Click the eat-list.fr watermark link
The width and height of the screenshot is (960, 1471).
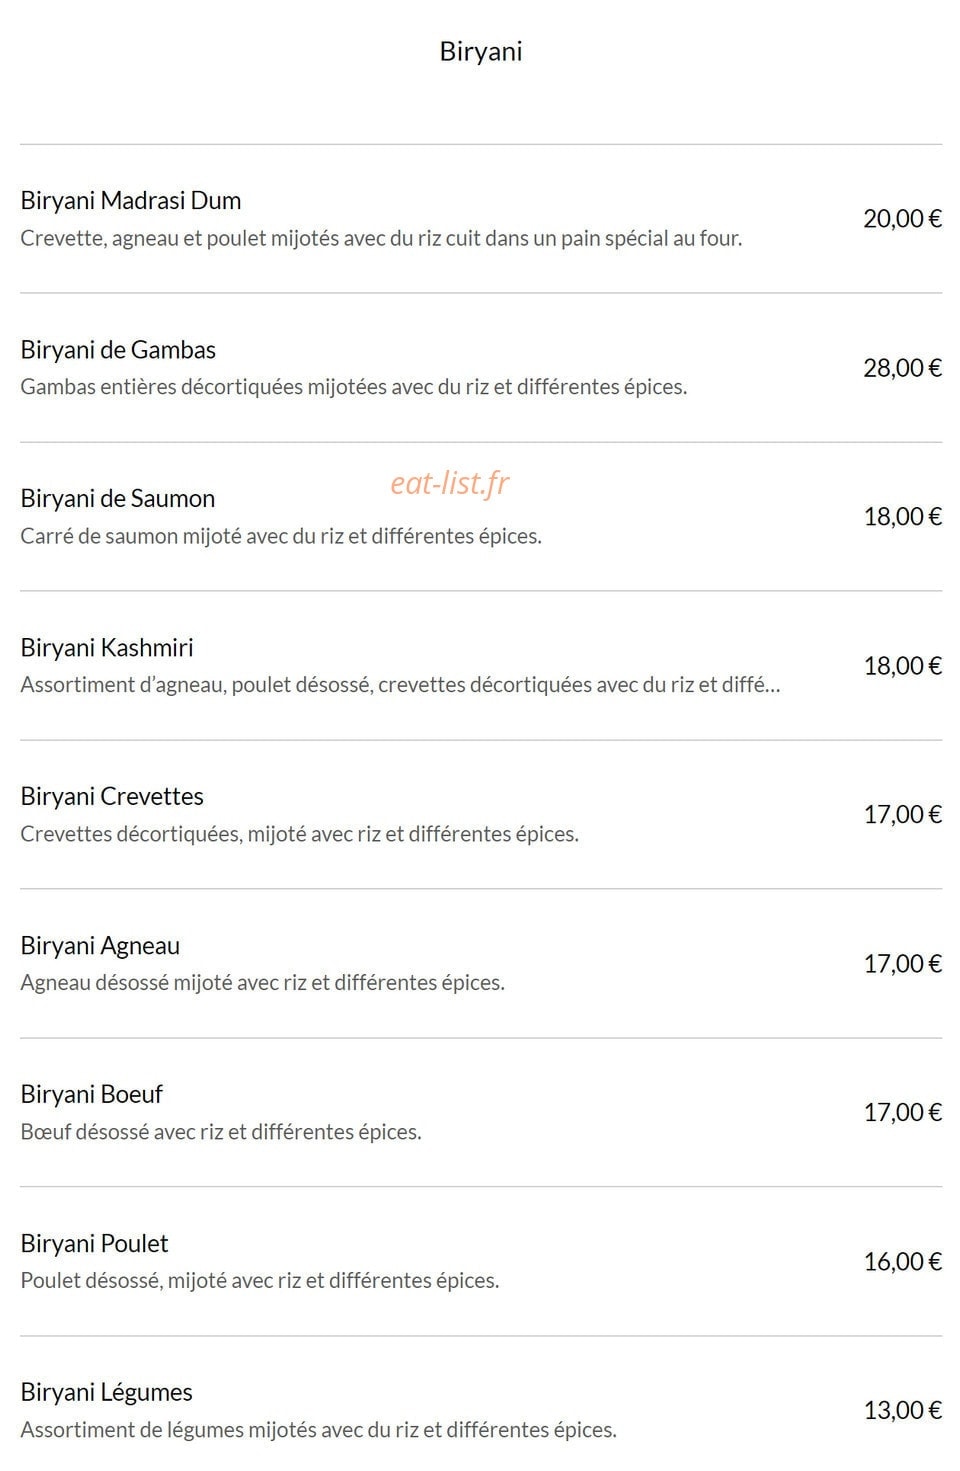[450, 483]
